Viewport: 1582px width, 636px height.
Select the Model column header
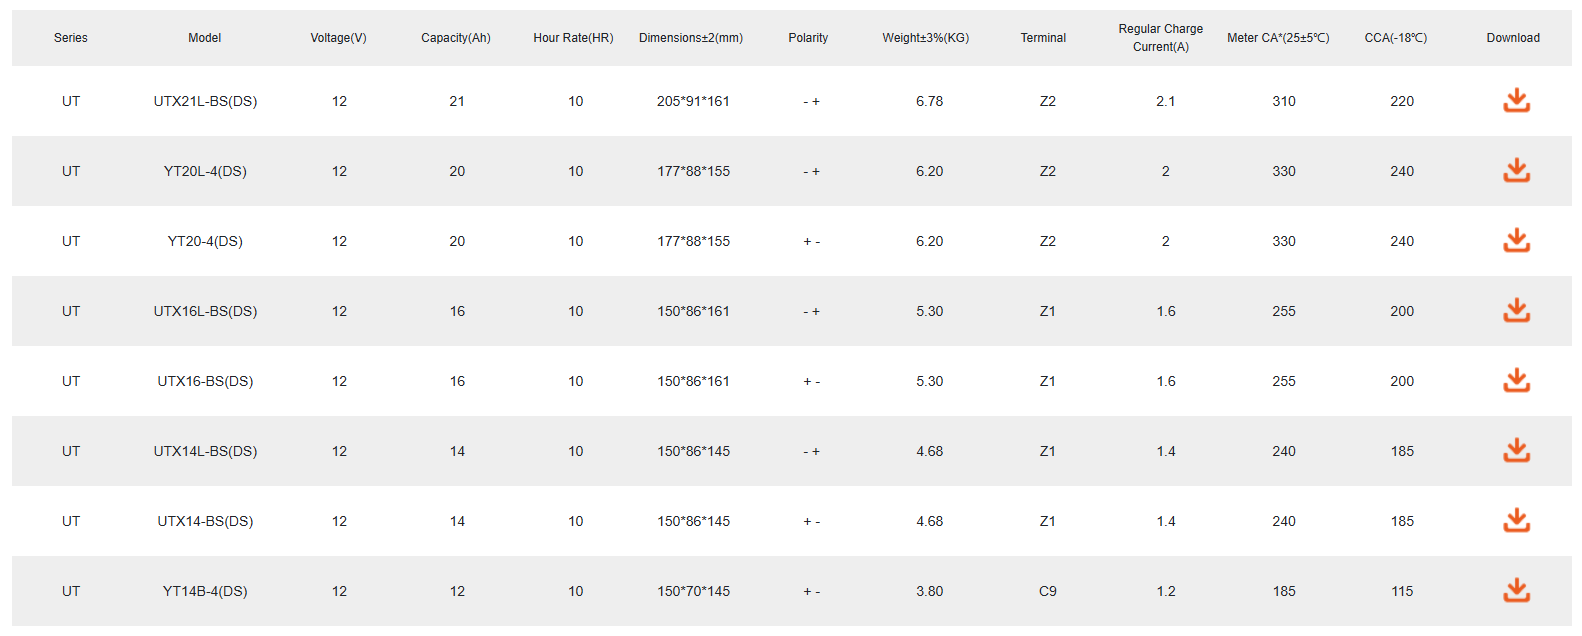click(x=204, y=38)
